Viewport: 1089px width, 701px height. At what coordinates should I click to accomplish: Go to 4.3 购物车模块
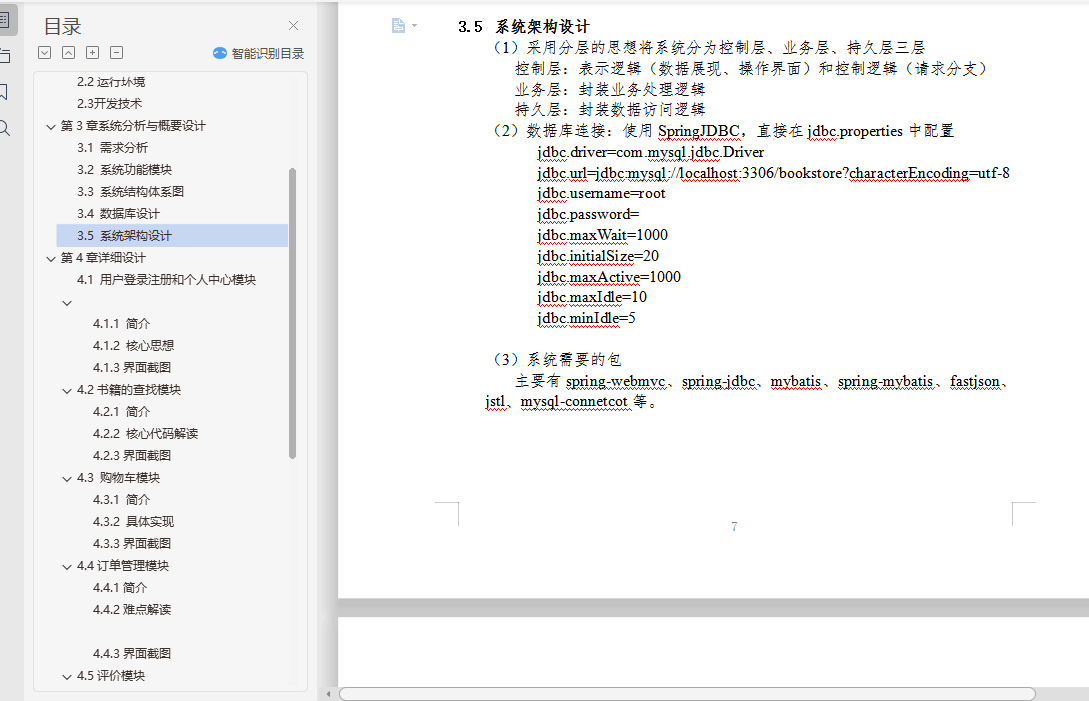[x=118, y=478]
